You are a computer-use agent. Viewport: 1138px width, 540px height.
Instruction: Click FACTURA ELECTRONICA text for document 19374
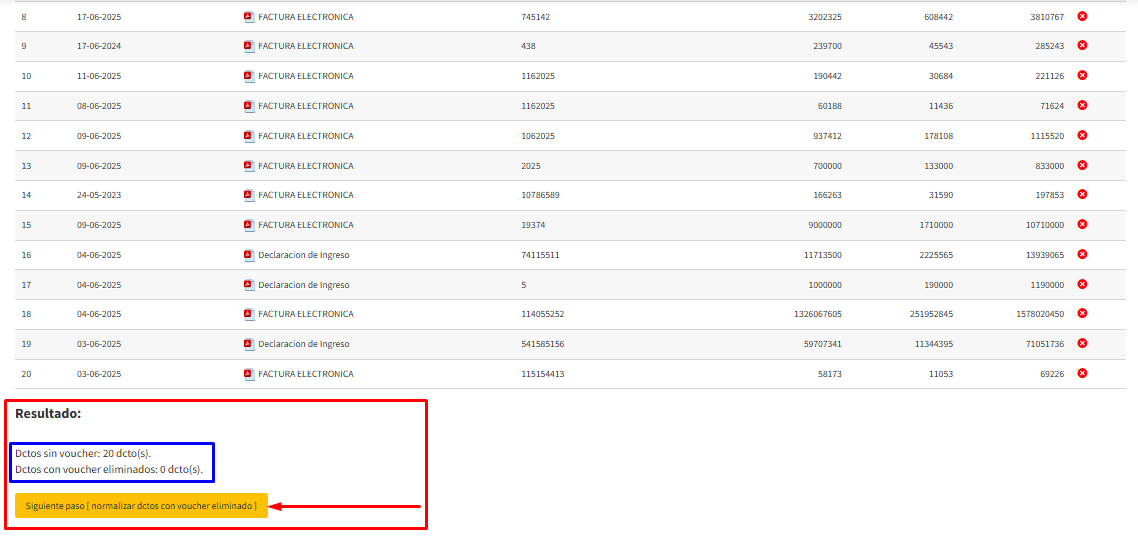point(305,225)
